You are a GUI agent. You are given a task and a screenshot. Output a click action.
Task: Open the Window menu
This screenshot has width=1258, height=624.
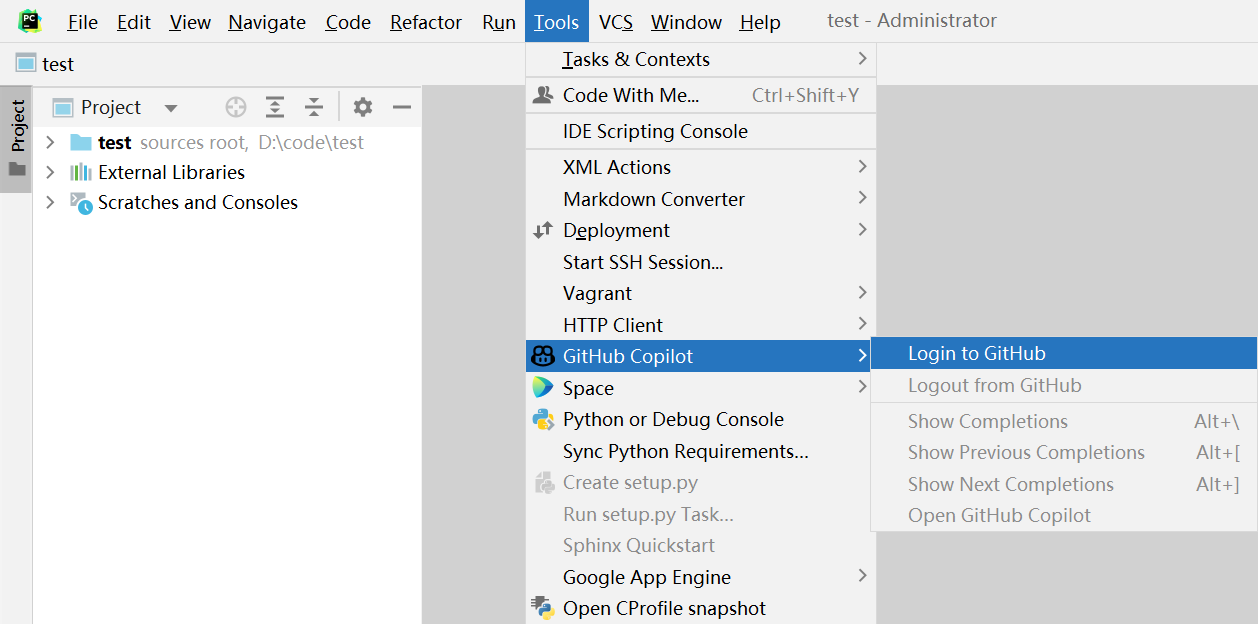(x=686, y=22)
